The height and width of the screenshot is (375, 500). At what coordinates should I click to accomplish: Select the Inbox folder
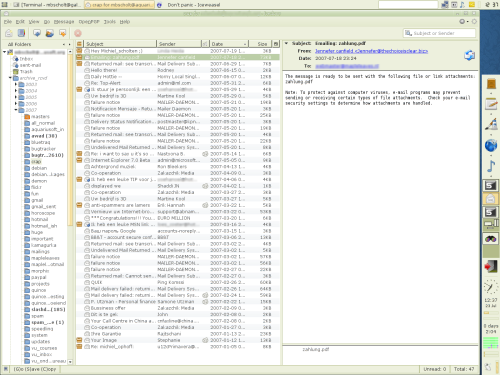click(26, 59)
